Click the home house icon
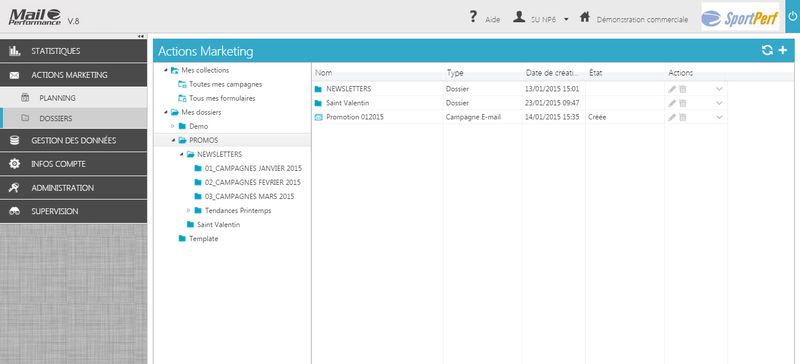The height and width of the screenshot is (364, 800). pos(585,17)
